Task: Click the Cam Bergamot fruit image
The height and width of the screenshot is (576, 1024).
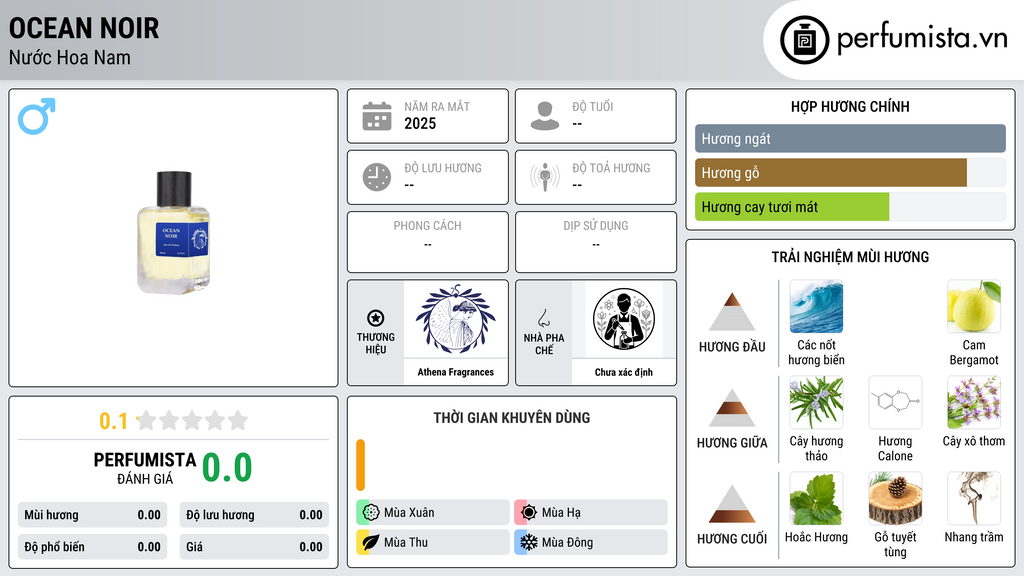Action: point(974,307)
